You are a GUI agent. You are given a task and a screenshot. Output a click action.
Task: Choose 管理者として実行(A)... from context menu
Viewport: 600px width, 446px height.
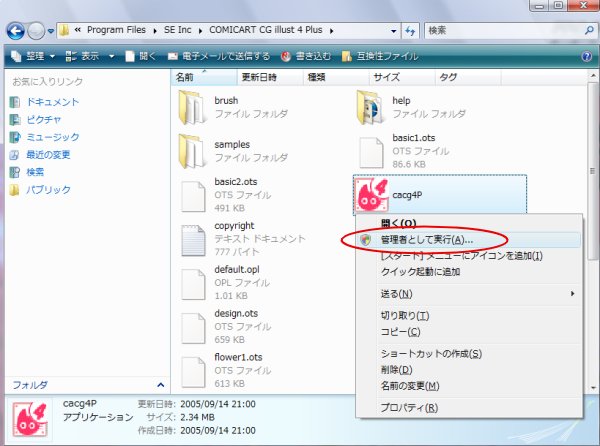click(x=469, y=240)
